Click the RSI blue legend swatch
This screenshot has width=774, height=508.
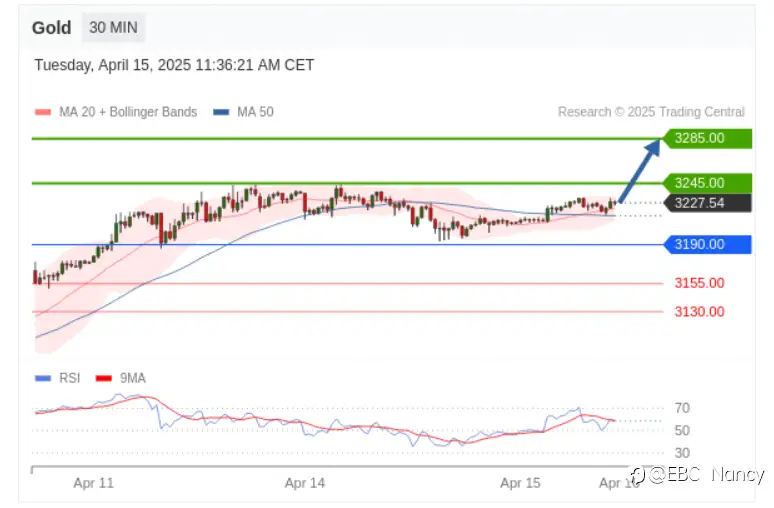point(43,379)
